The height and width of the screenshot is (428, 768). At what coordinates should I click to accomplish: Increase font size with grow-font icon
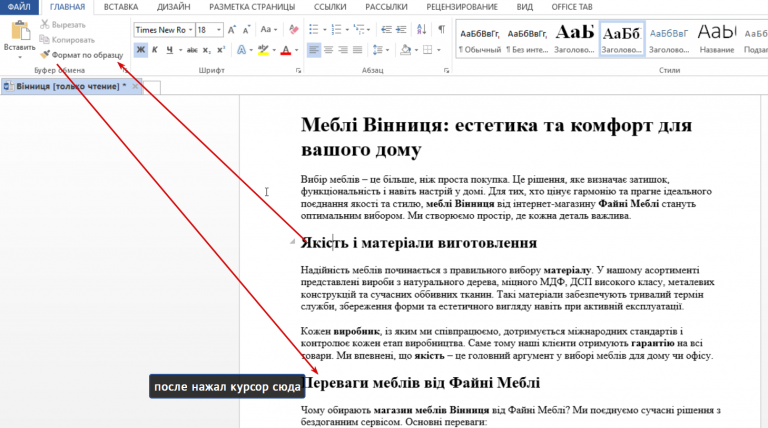pyautogui.click(x=232, y=30)
